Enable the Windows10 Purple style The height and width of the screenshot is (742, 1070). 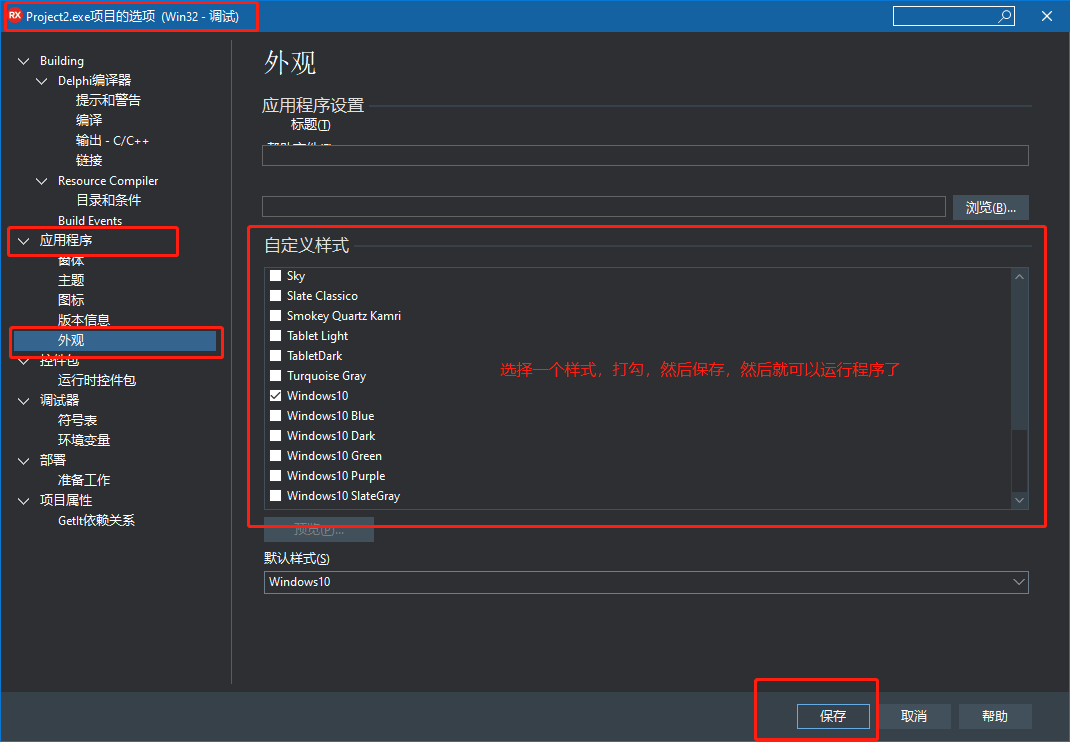[x=276, y=476]
